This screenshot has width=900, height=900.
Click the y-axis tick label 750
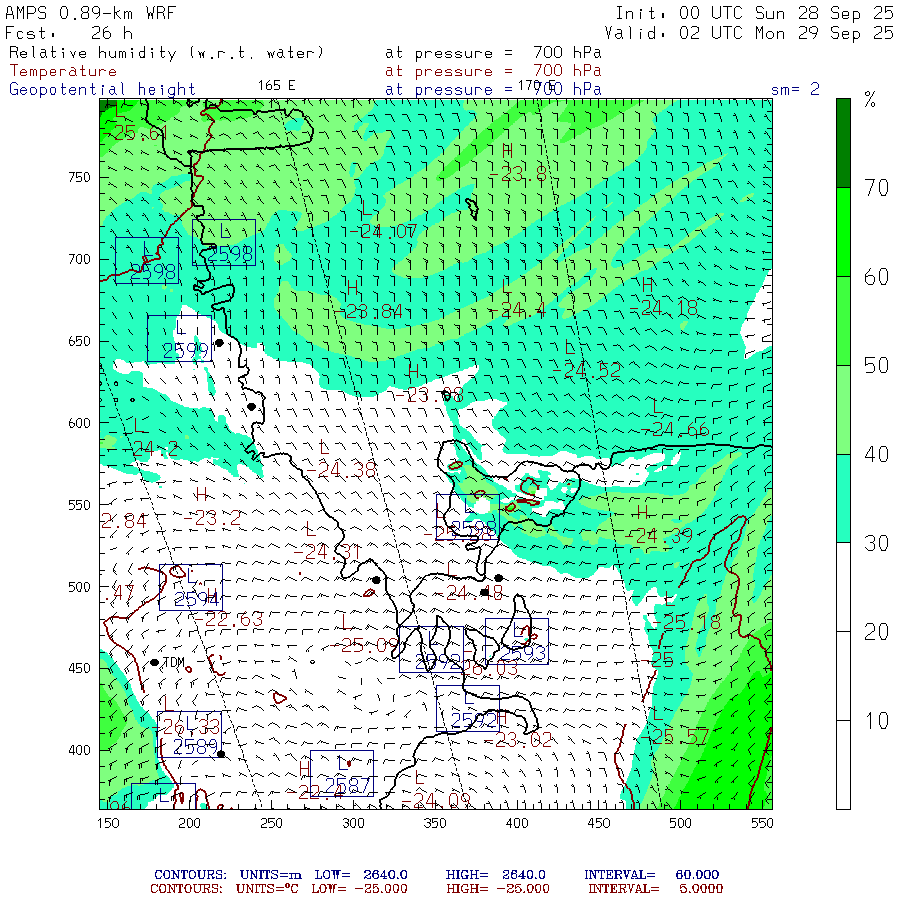pyautogui.click(x=79, y=177)
